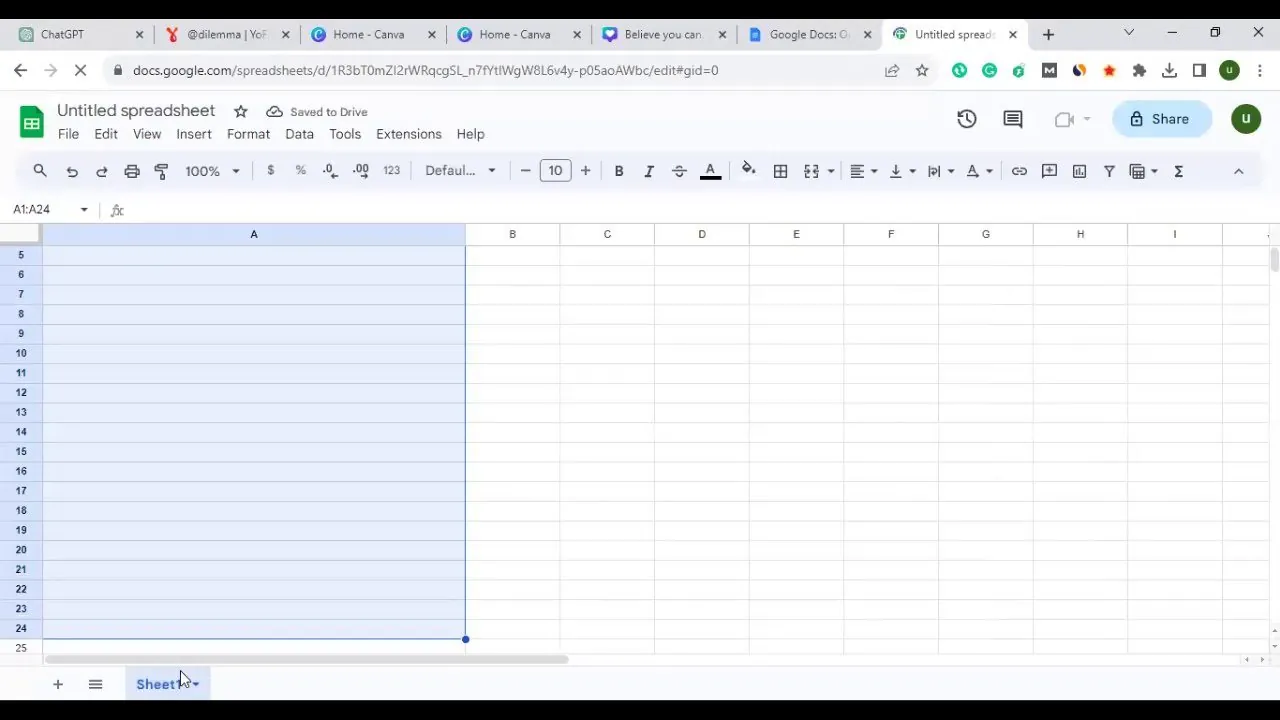Toggle strikethrough formatting
Image resolution: width=1280 pixels, height=720 pixels.
coord(679,171)
